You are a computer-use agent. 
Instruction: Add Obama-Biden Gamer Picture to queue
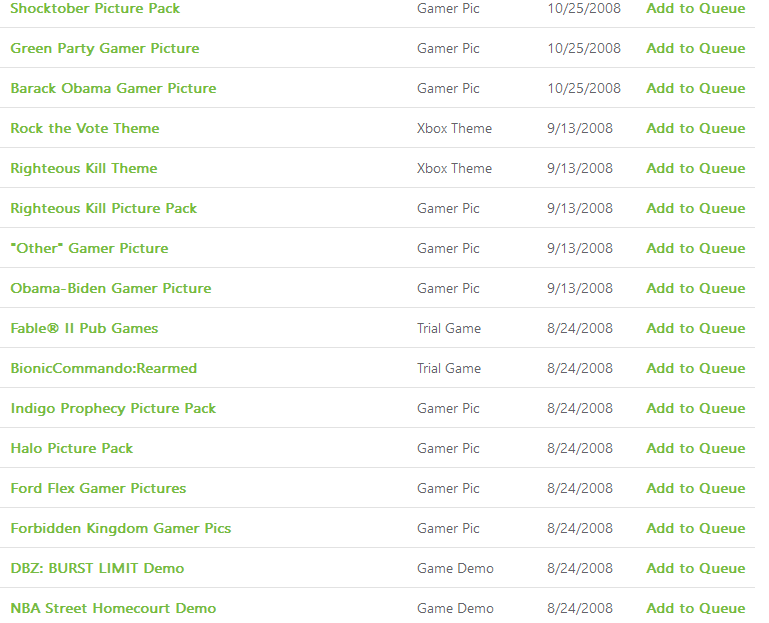(695, 288)
